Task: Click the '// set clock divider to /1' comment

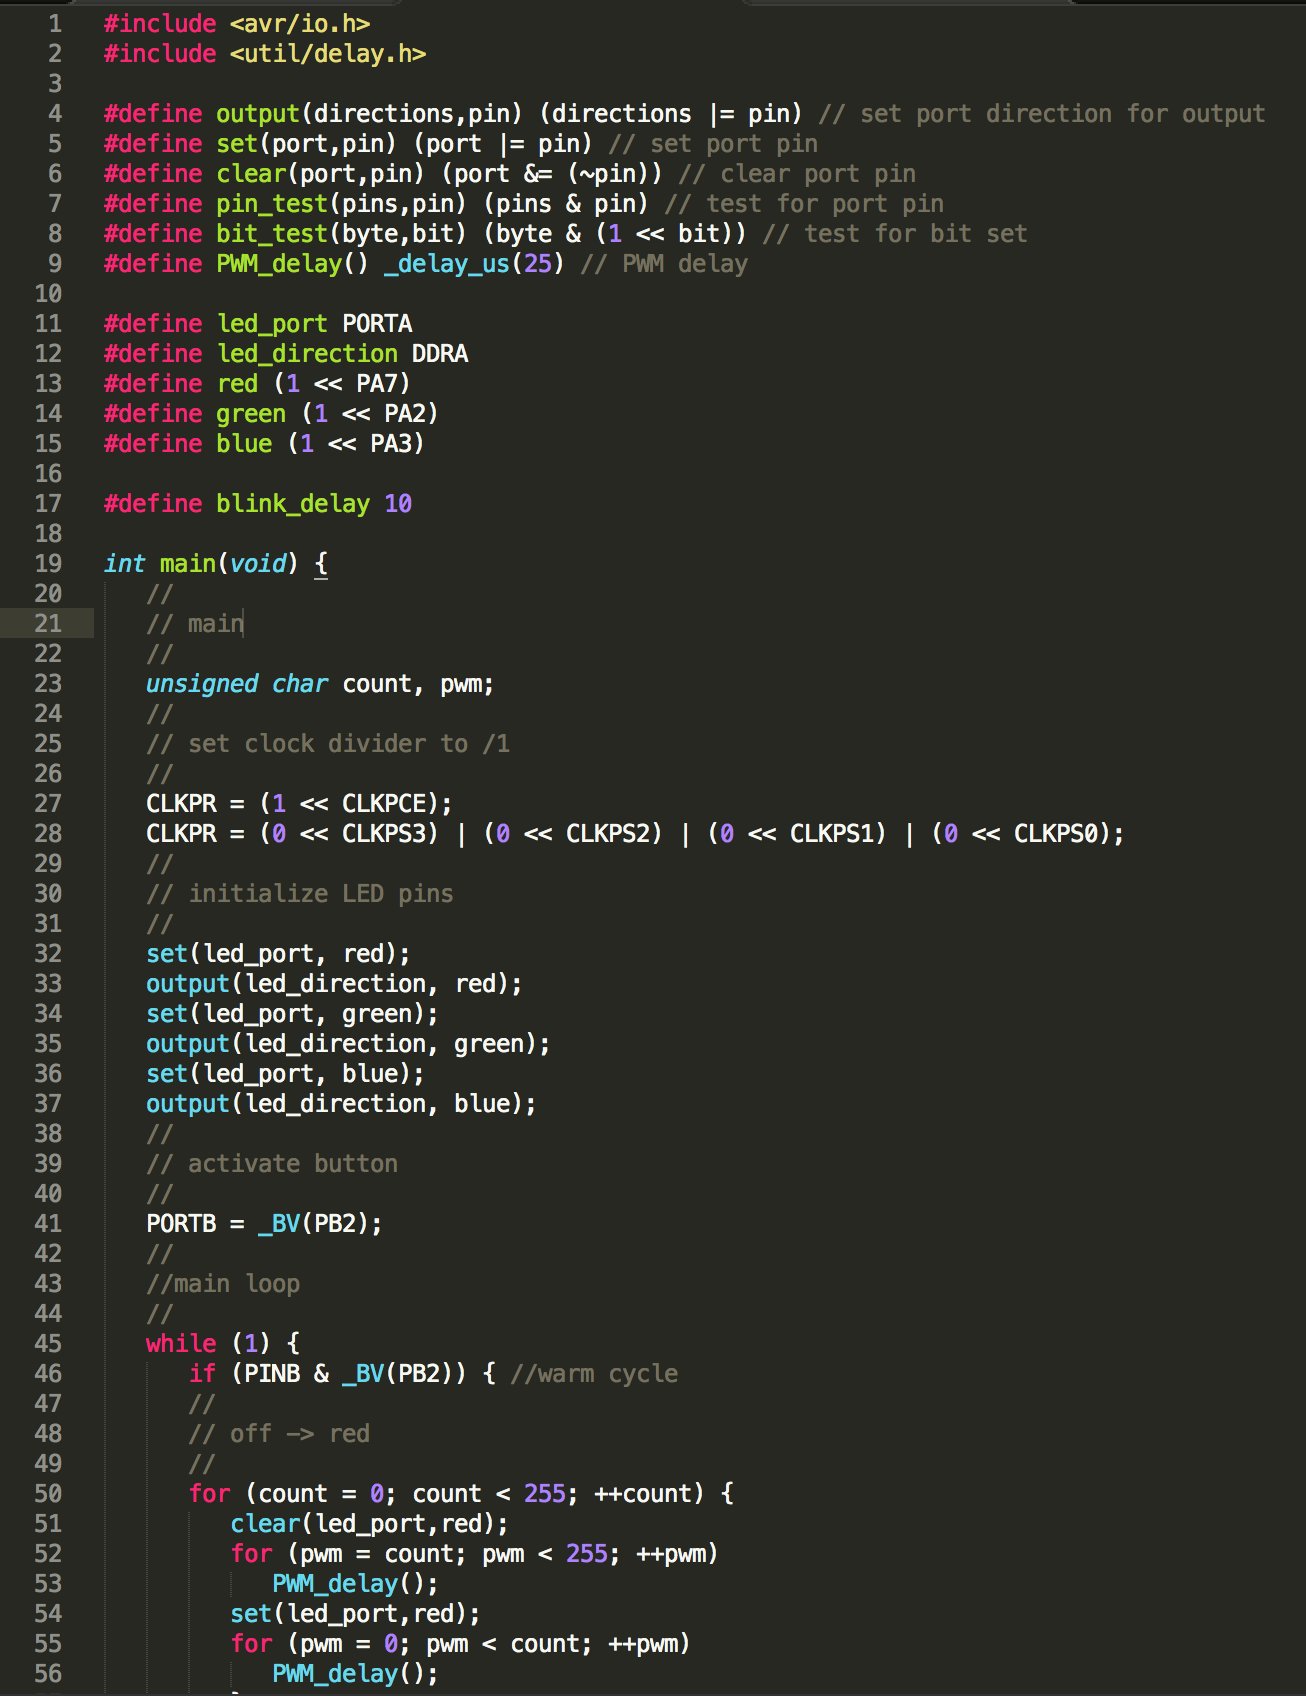Action: (328, 744)
